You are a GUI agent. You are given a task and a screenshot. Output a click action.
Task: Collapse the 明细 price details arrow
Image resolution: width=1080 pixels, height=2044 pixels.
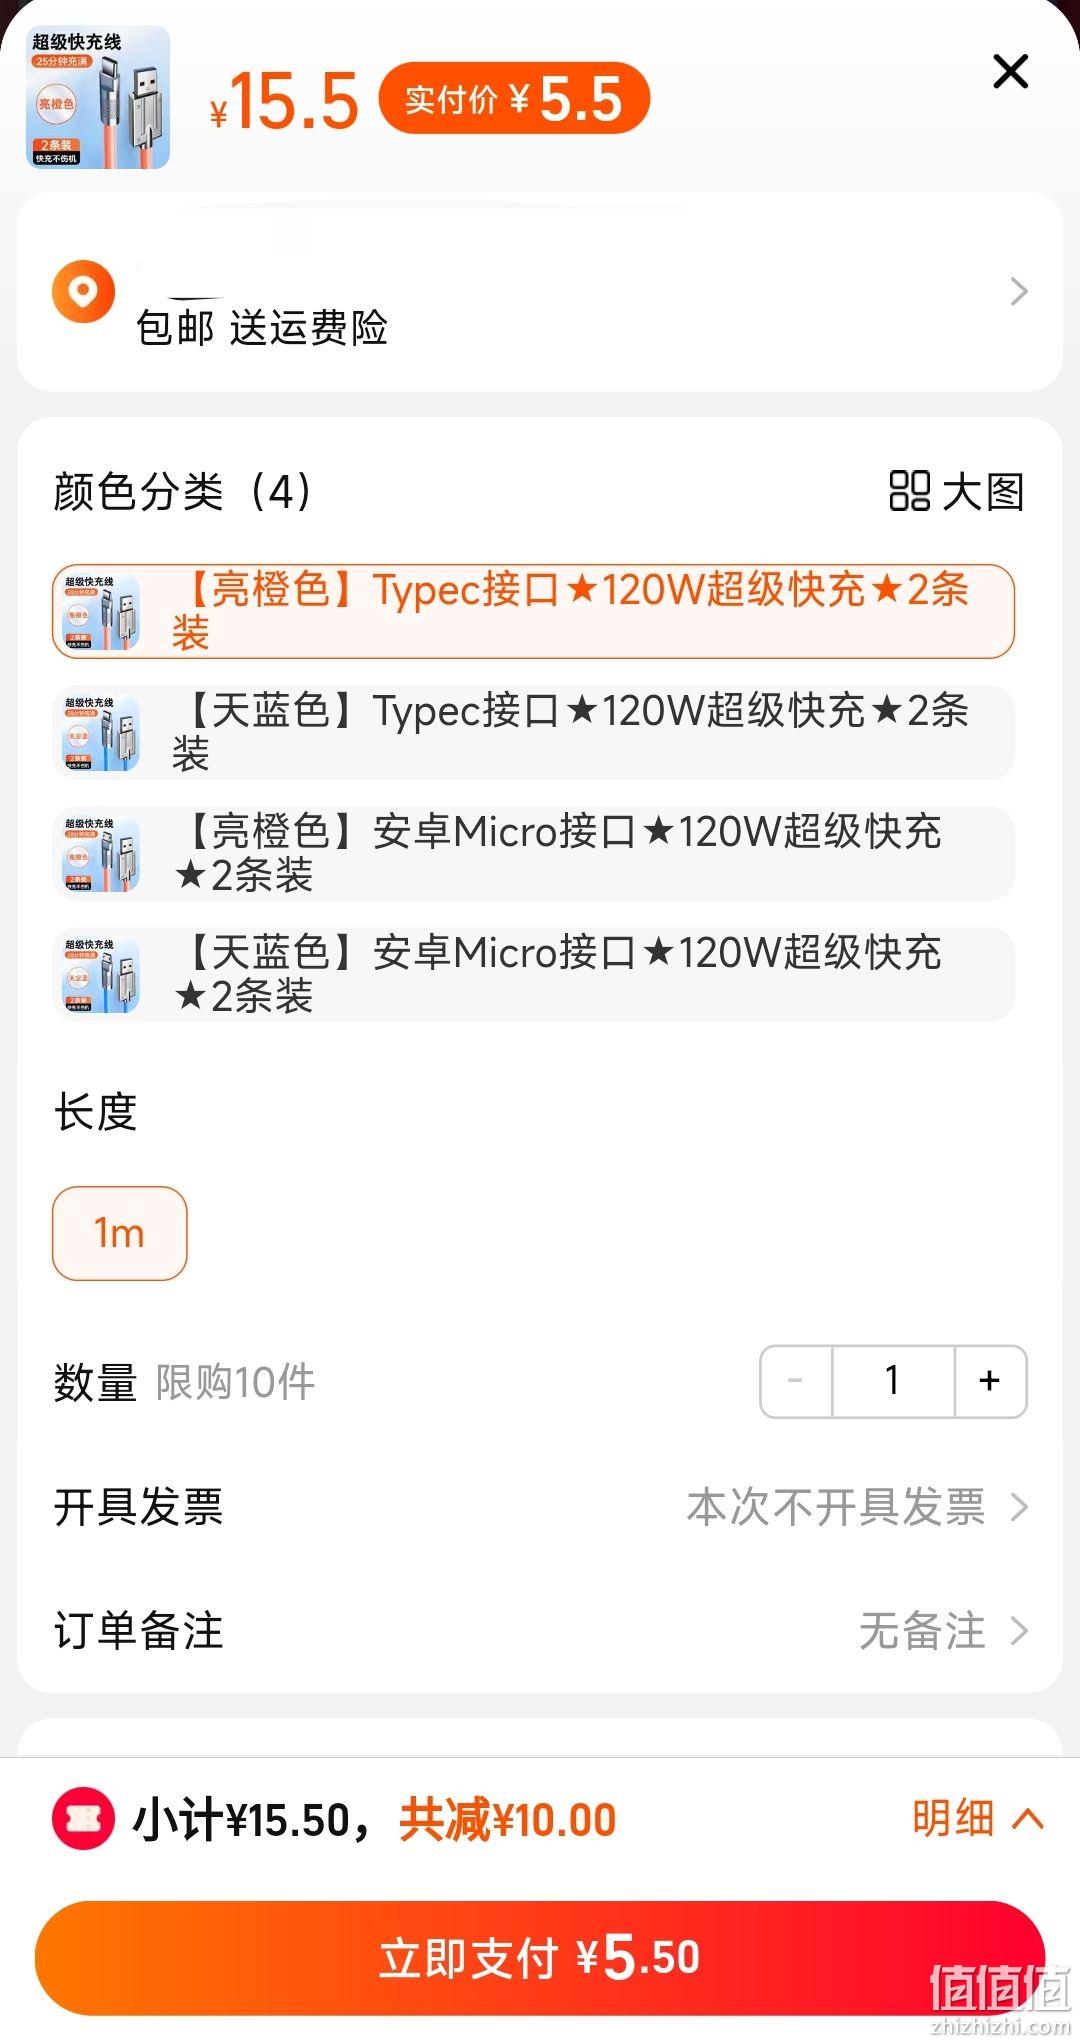coord(1028,1818)
